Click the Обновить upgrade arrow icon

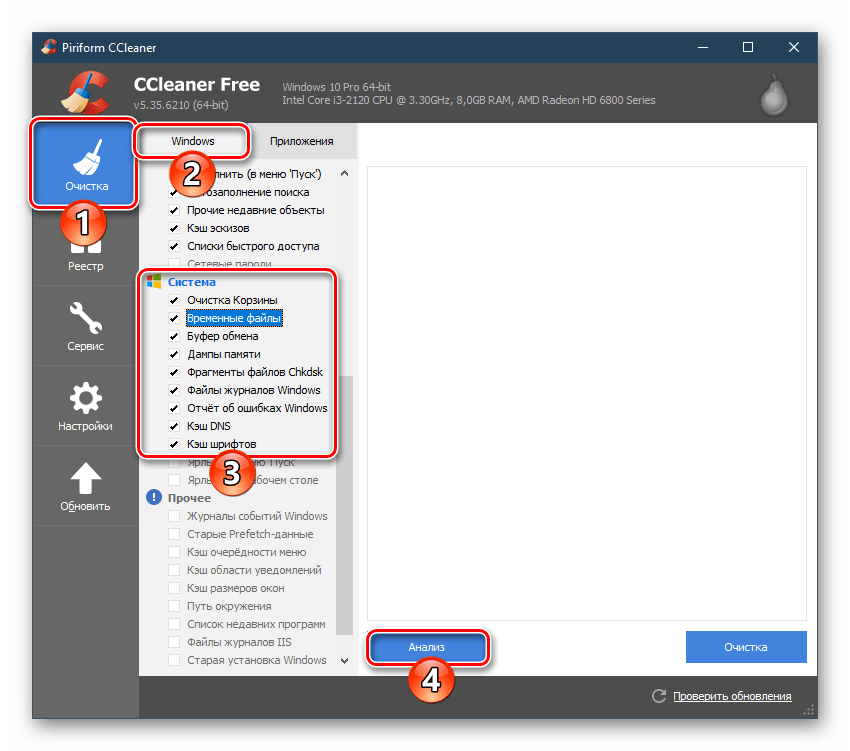85,478
